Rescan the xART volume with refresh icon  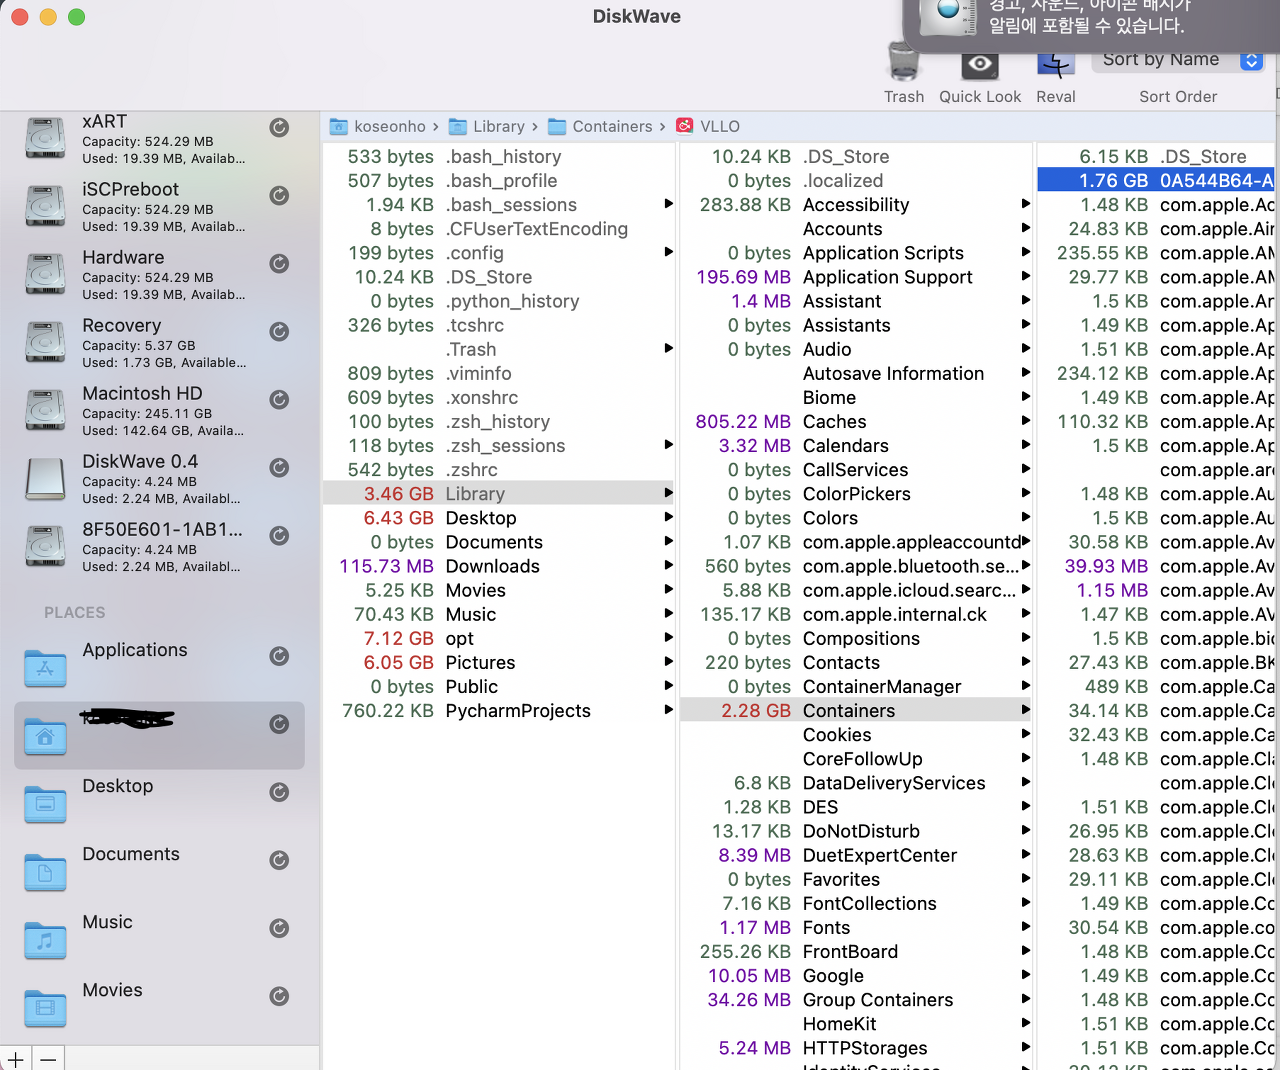[x=280, y=128]
